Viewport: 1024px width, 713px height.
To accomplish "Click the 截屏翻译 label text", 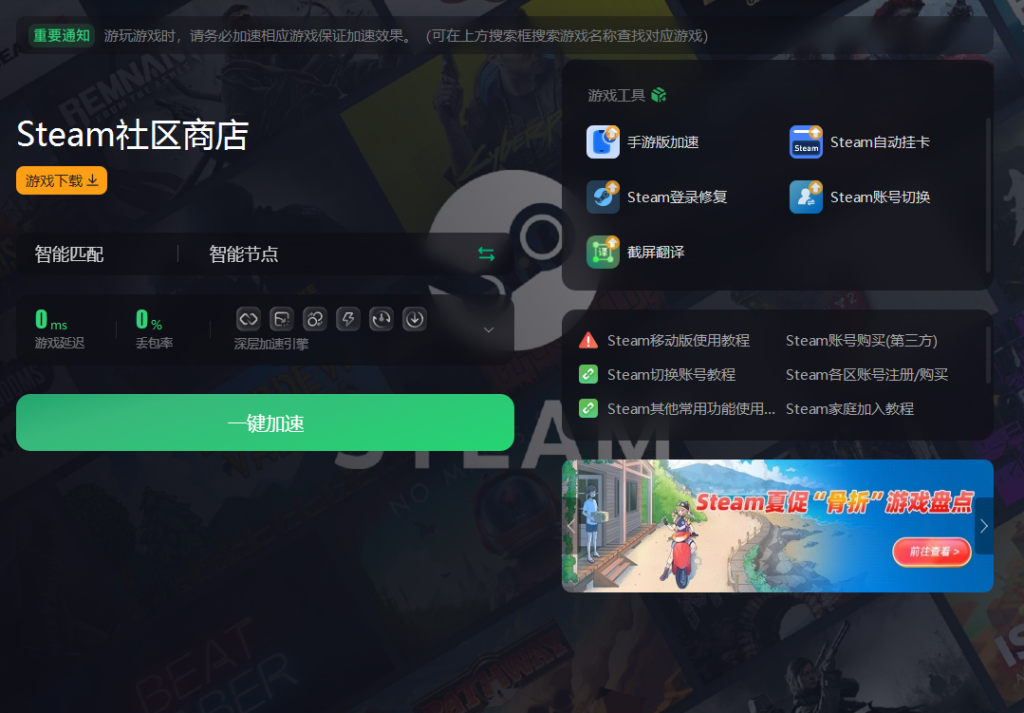I will [x=656, y=252].
